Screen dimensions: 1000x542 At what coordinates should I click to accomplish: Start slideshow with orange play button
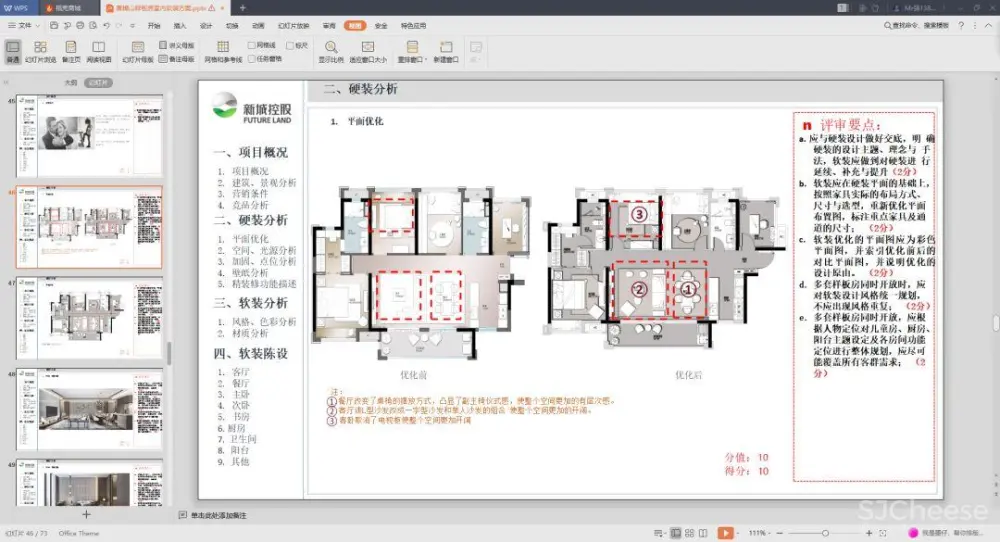coord(725,533)
